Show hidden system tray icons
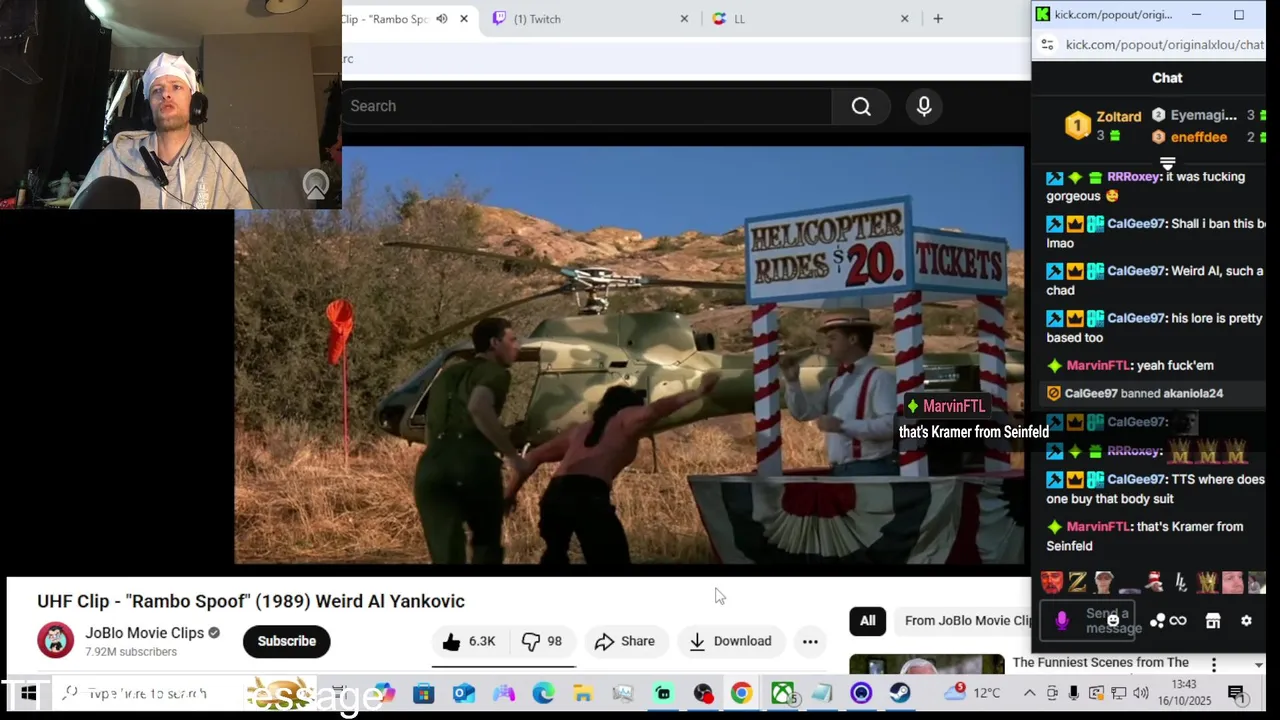The height and width of the screenshot is (720, 1280). (1029, 693)
